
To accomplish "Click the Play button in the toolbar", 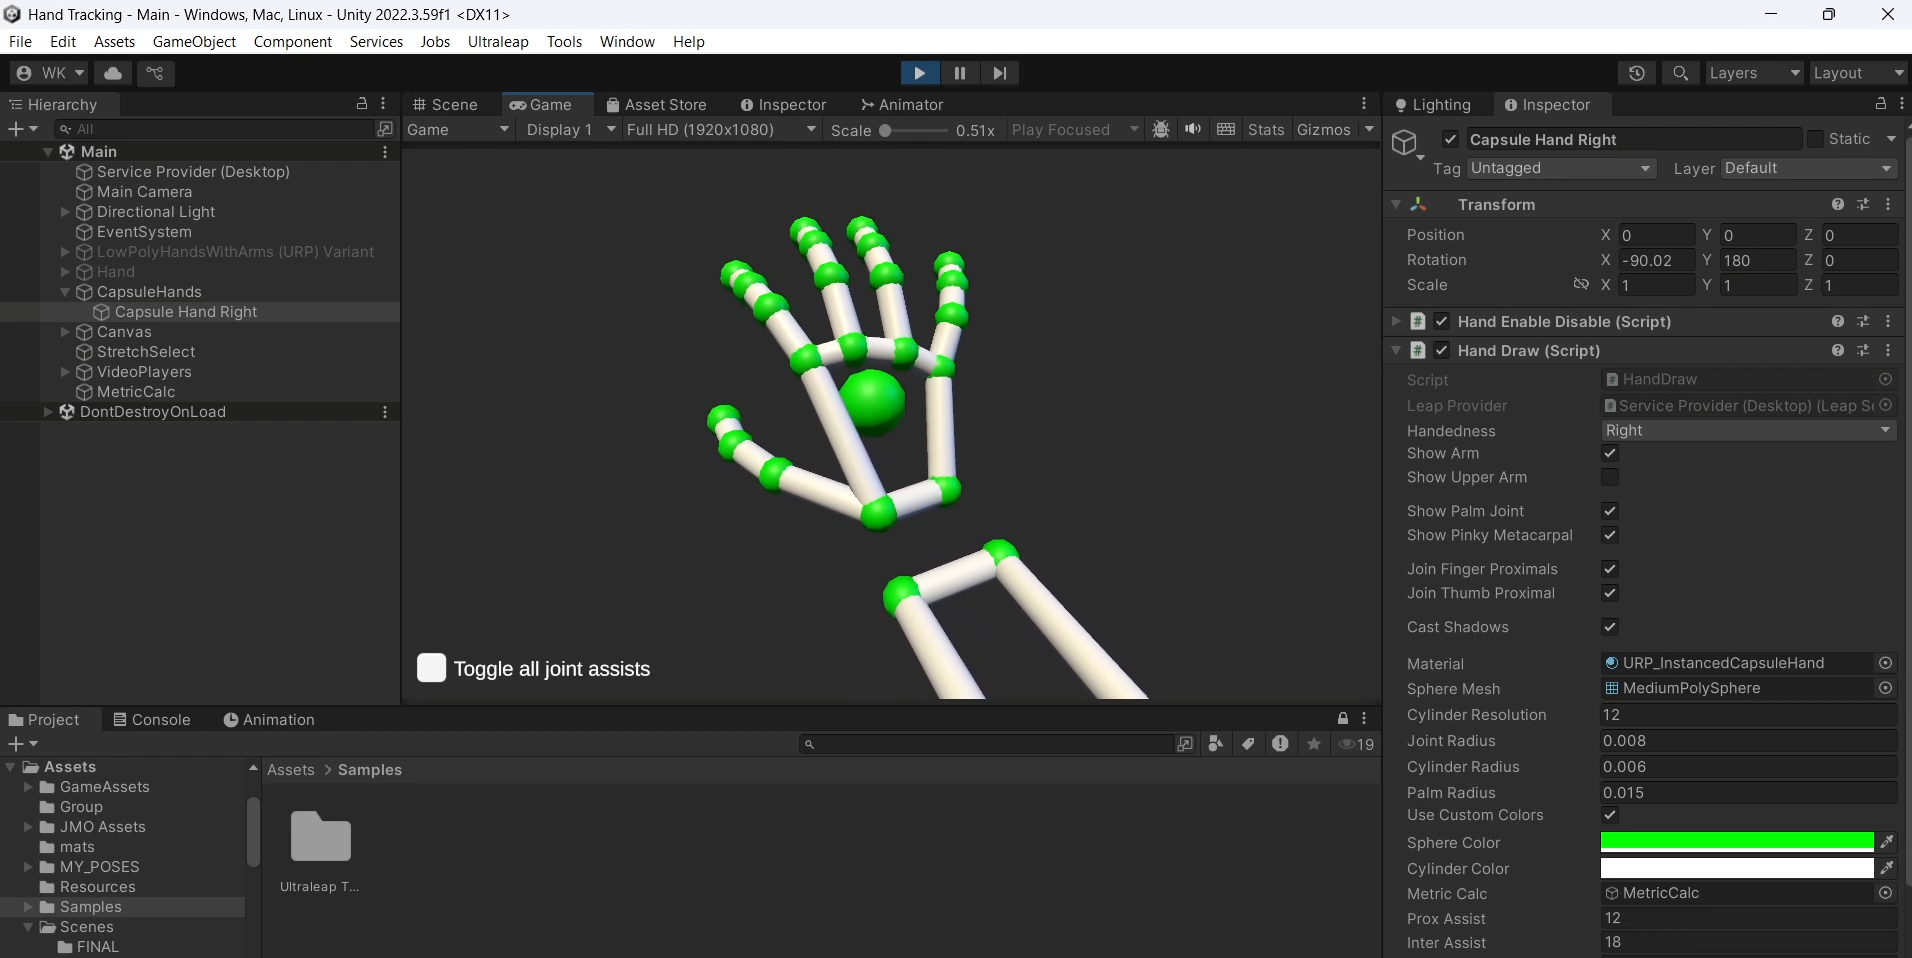I will (919, 73).
